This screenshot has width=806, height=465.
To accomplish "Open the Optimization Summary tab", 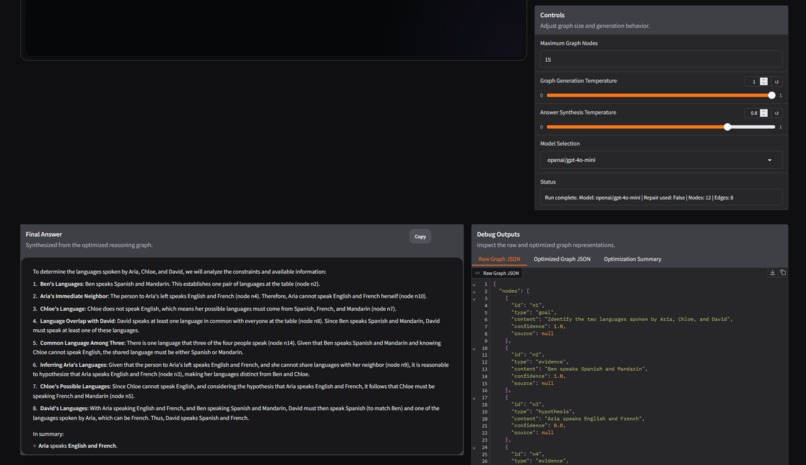I will pos(632,259).
